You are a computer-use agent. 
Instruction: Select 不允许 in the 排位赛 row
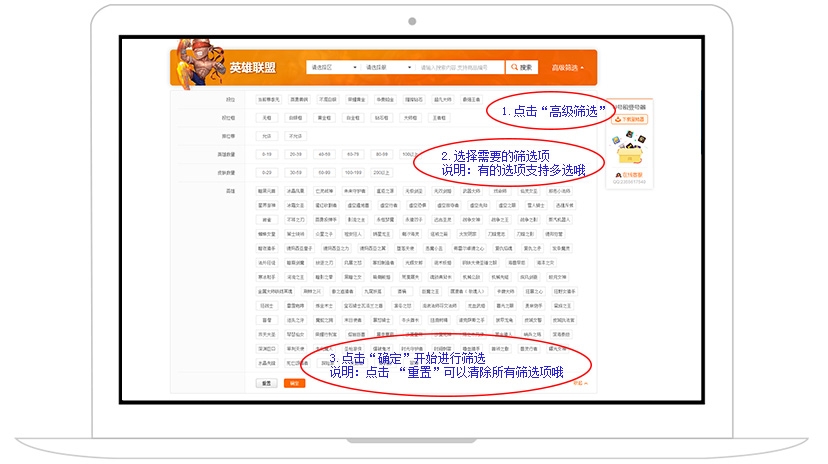click(295, 136)
